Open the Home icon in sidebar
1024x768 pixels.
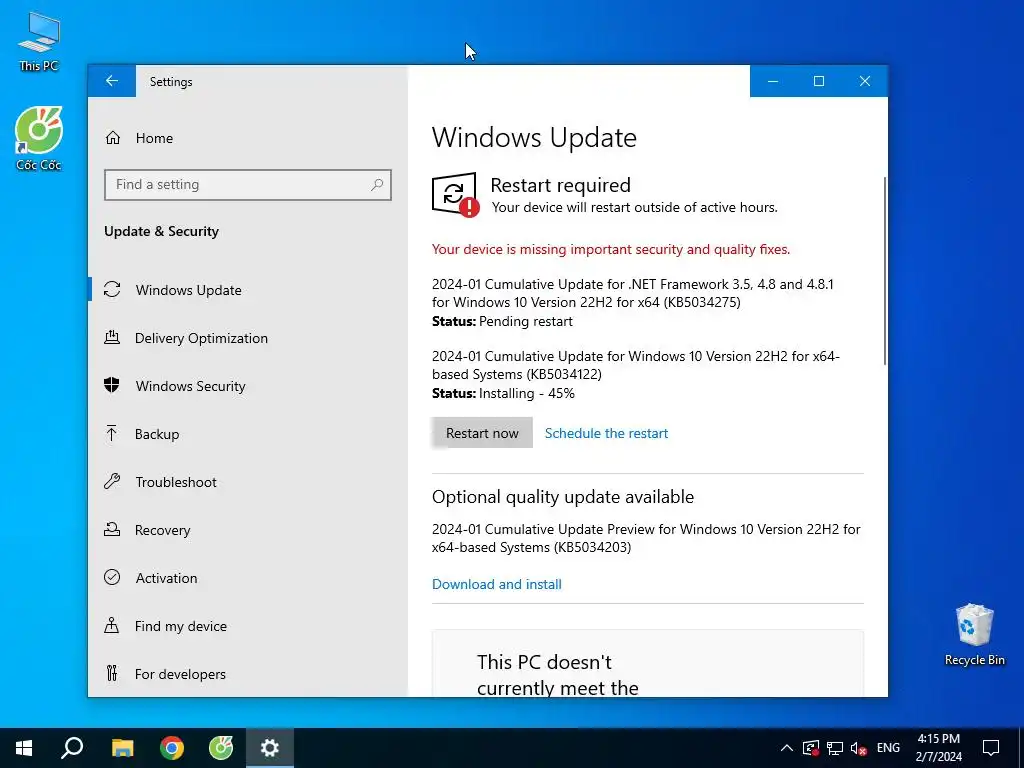tap(113, 138)
